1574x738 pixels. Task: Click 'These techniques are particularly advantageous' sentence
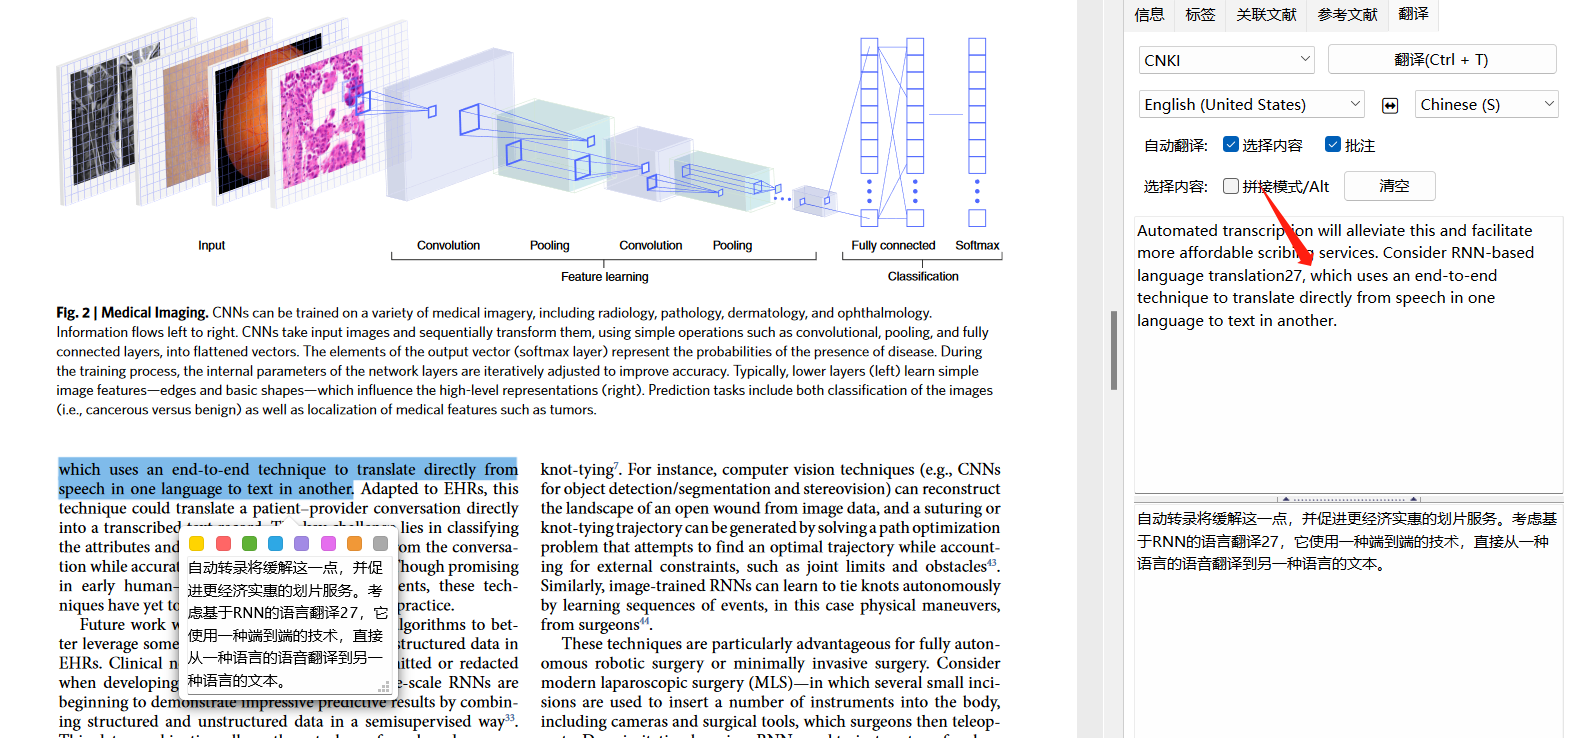coord(725,644)
